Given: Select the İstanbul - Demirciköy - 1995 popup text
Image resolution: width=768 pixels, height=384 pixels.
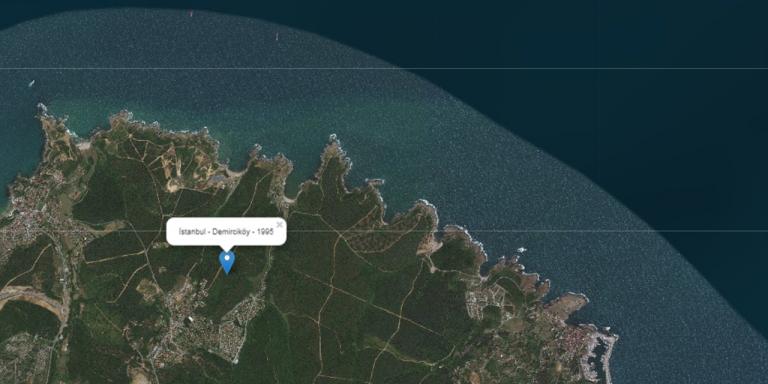Looking at the screenshot, I should (226, 232).
